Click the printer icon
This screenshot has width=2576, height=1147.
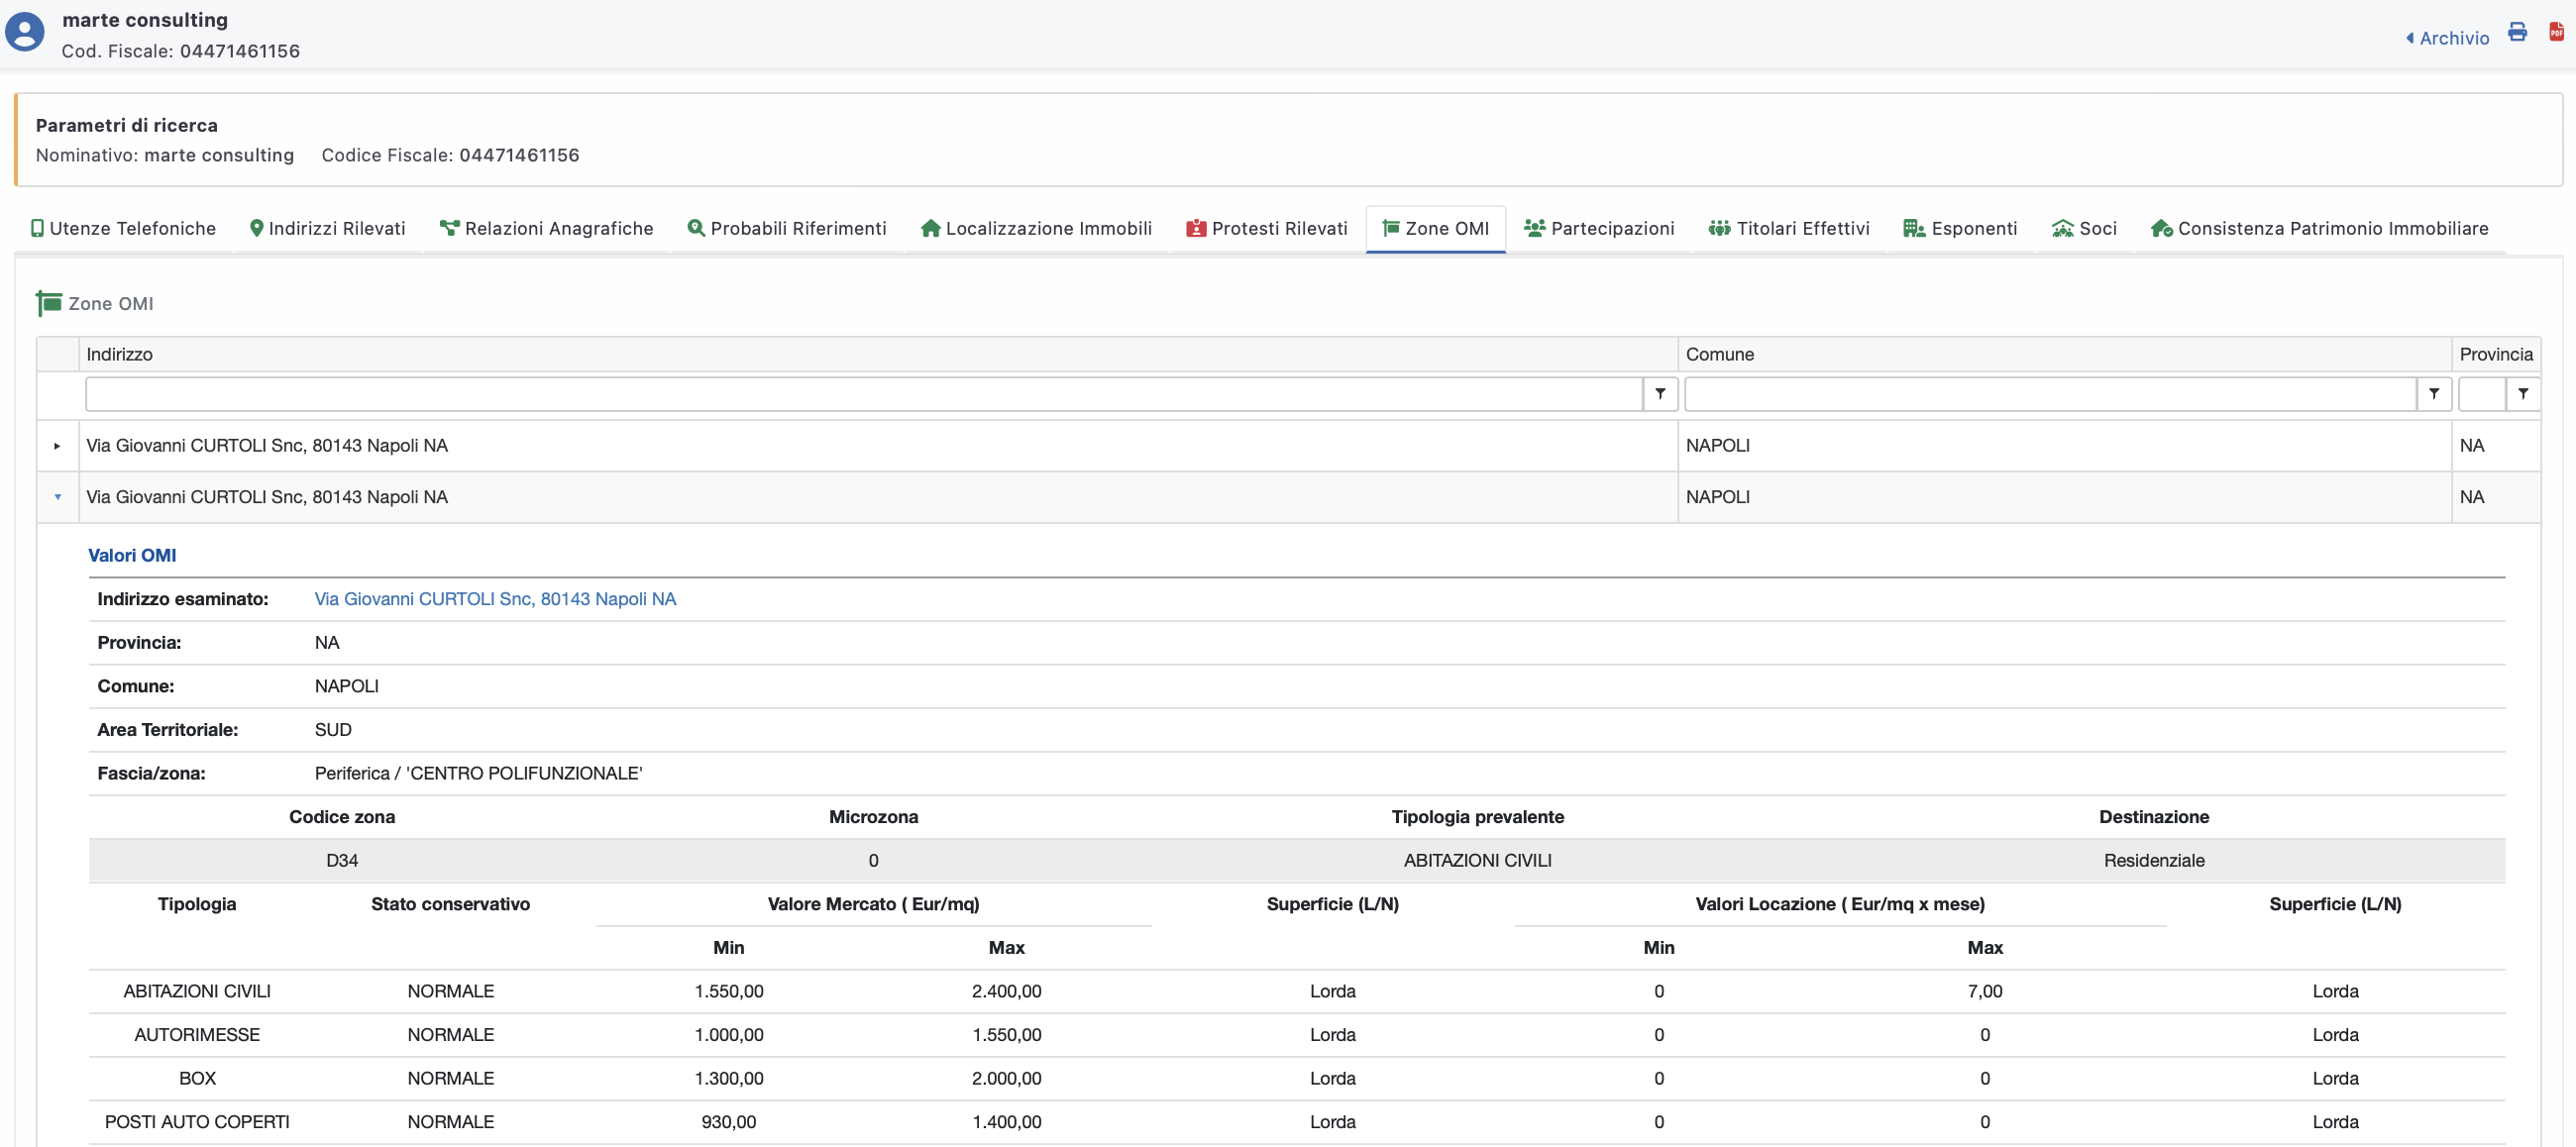(x=2517, y=32)
